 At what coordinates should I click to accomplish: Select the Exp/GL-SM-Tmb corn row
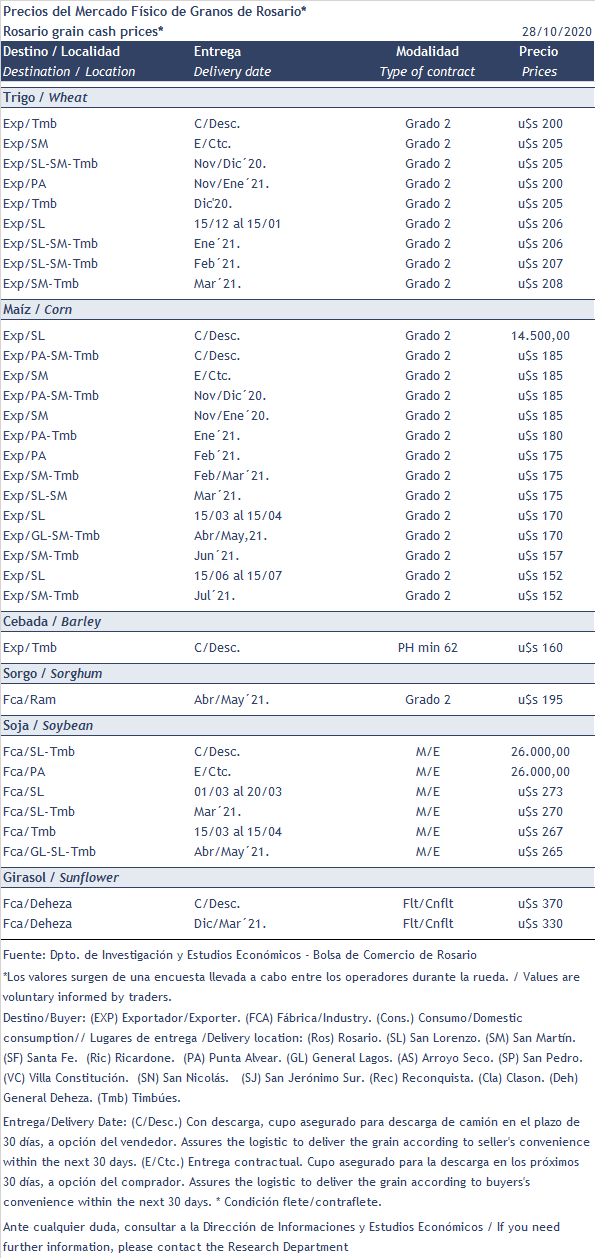tap(297, 536)
